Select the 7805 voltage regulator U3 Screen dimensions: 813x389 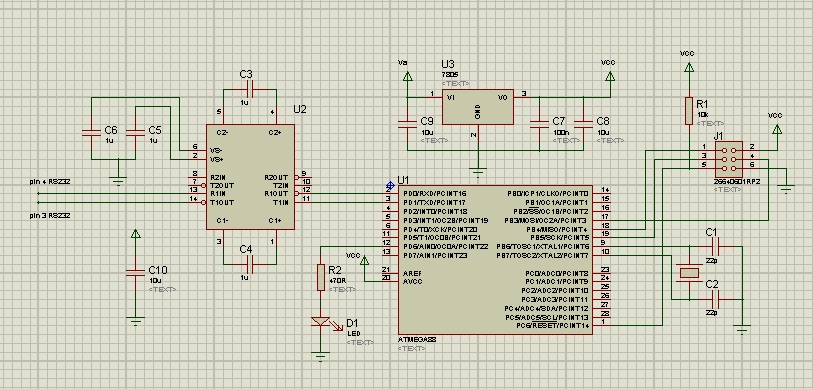click(x=478, y=106)
